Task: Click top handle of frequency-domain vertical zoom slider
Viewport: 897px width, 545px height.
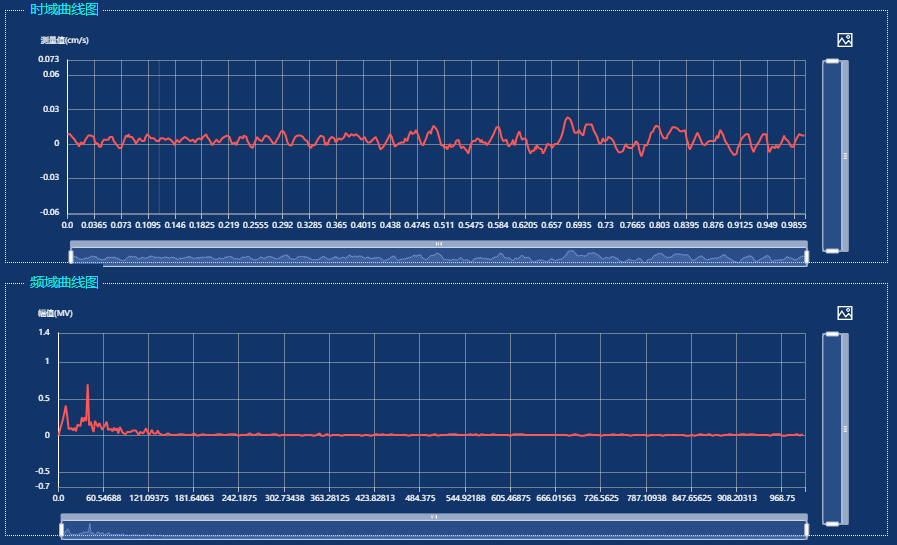Action: 831,336
